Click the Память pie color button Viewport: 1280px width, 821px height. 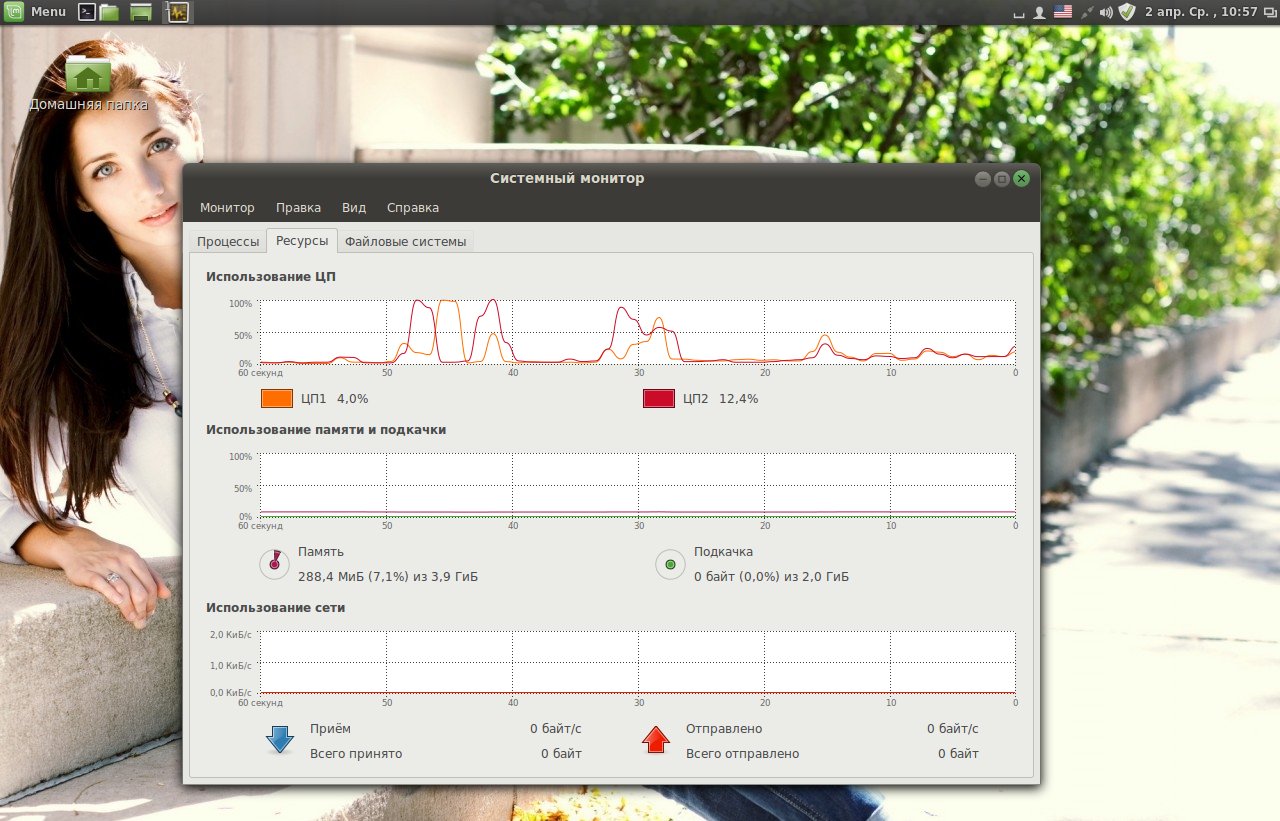274,564
